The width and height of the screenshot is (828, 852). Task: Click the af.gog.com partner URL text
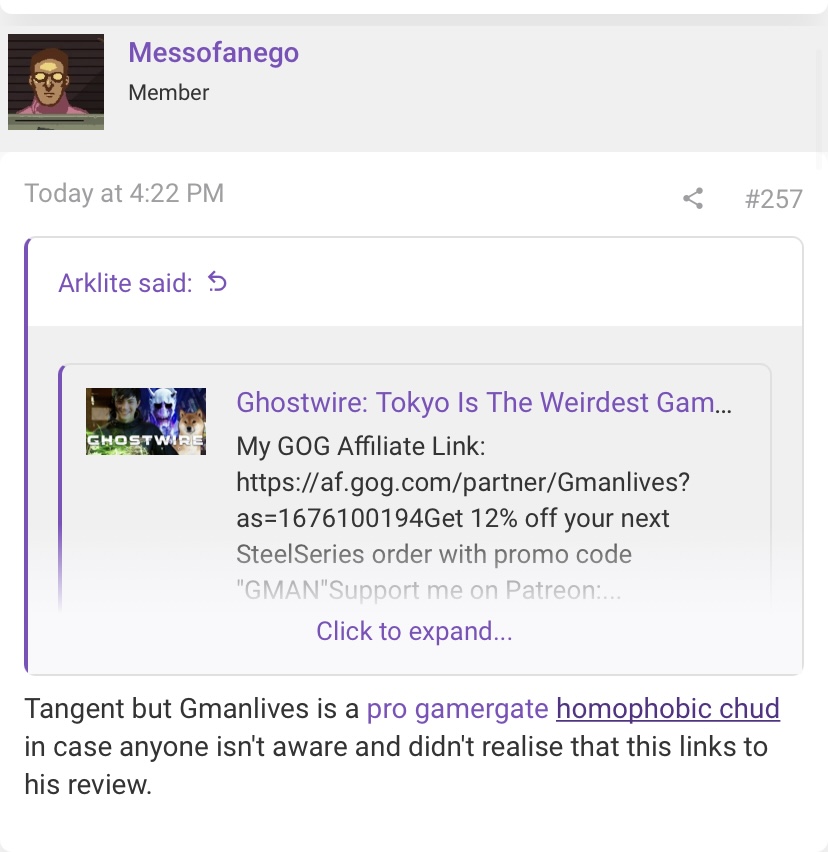(x=463, y=482)
